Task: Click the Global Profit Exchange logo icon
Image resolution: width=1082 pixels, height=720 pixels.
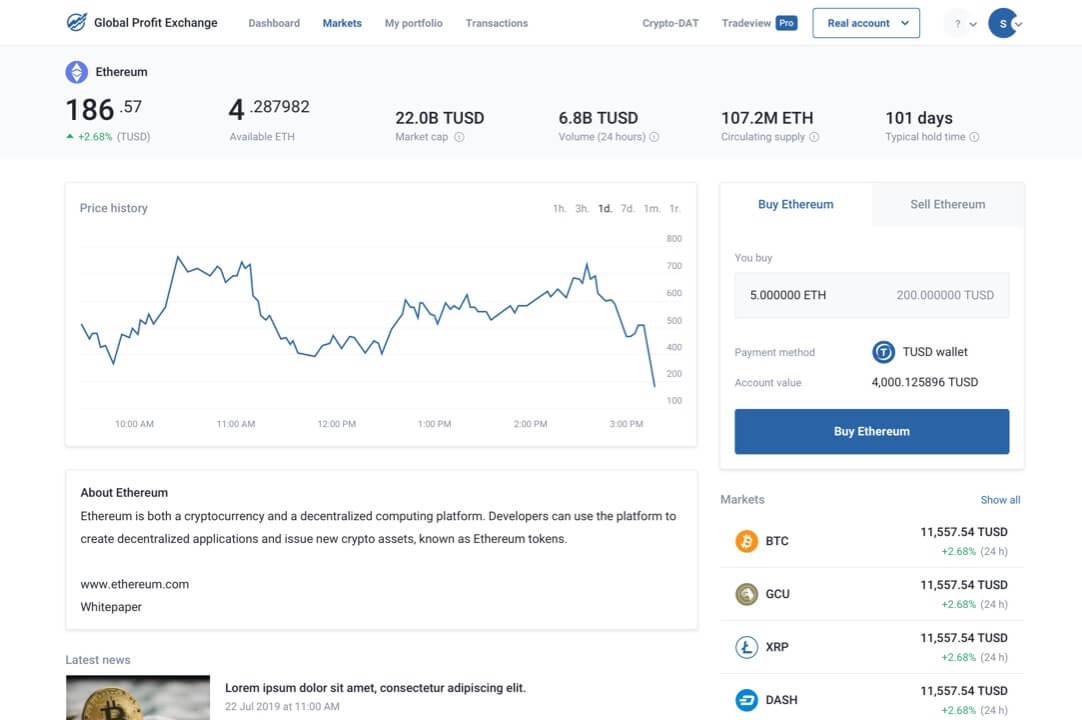Action: 77,22
